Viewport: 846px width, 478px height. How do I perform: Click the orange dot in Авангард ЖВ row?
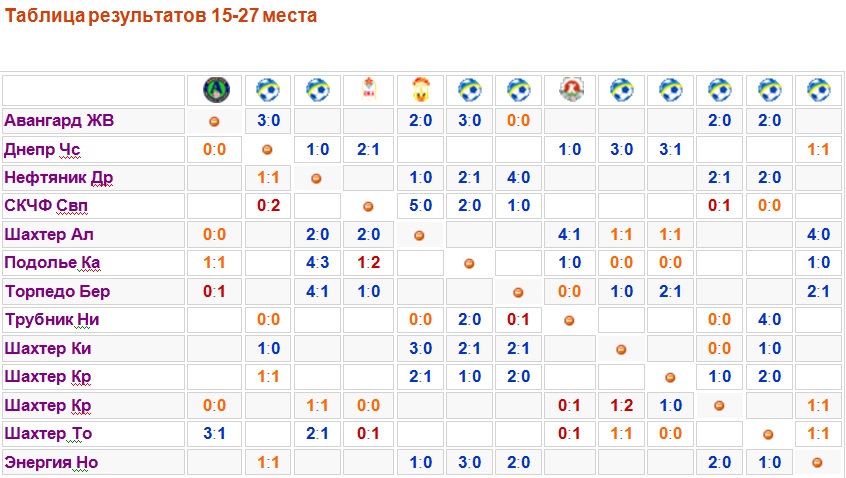[214, 122]
